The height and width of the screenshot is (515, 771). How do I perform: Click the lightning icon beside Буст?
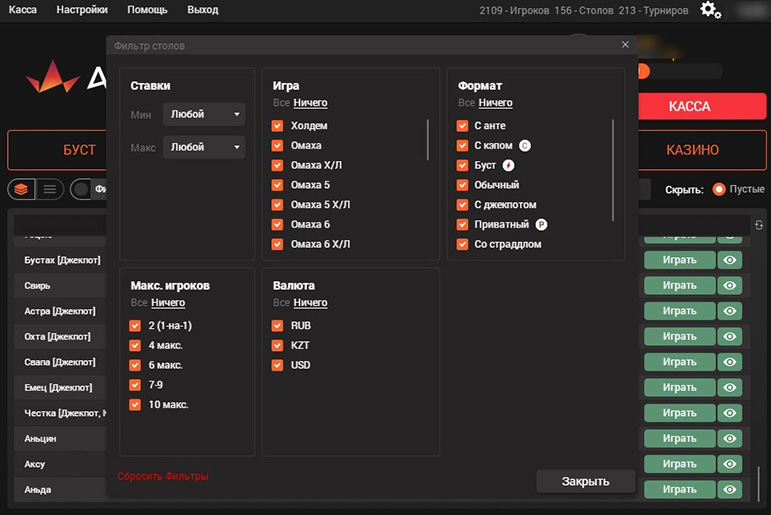(x=508, y=165)
